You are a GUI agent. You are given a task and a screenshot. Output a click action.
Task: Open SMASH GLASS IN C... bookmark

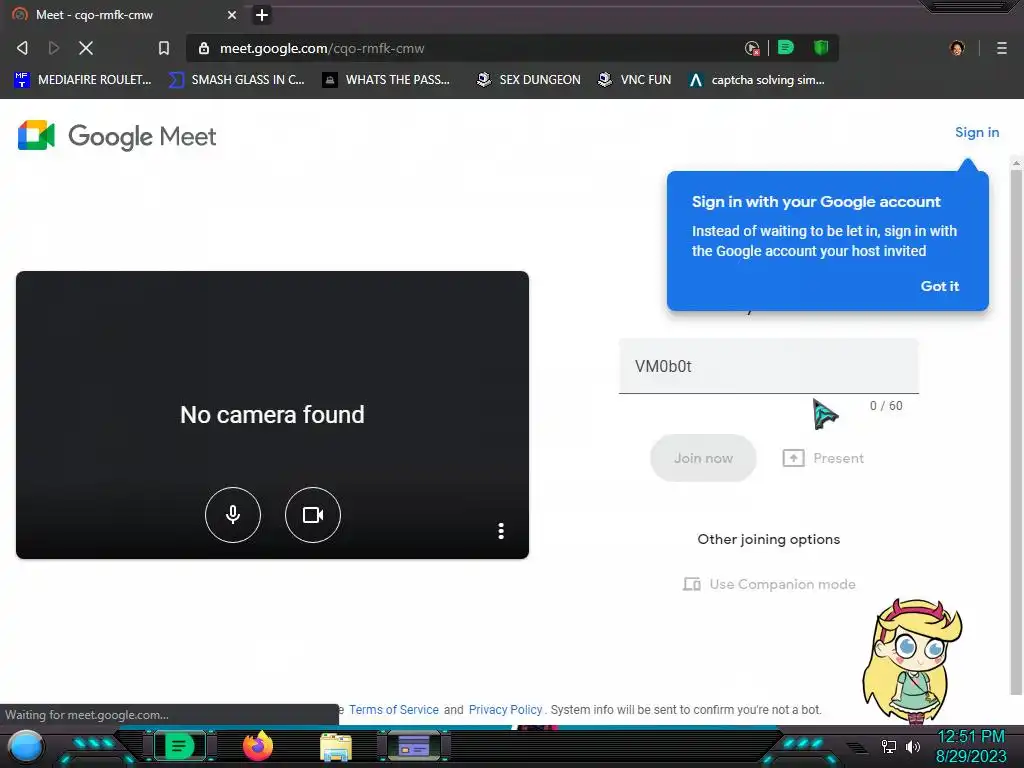pyautogui.click(x=236, y=80)
